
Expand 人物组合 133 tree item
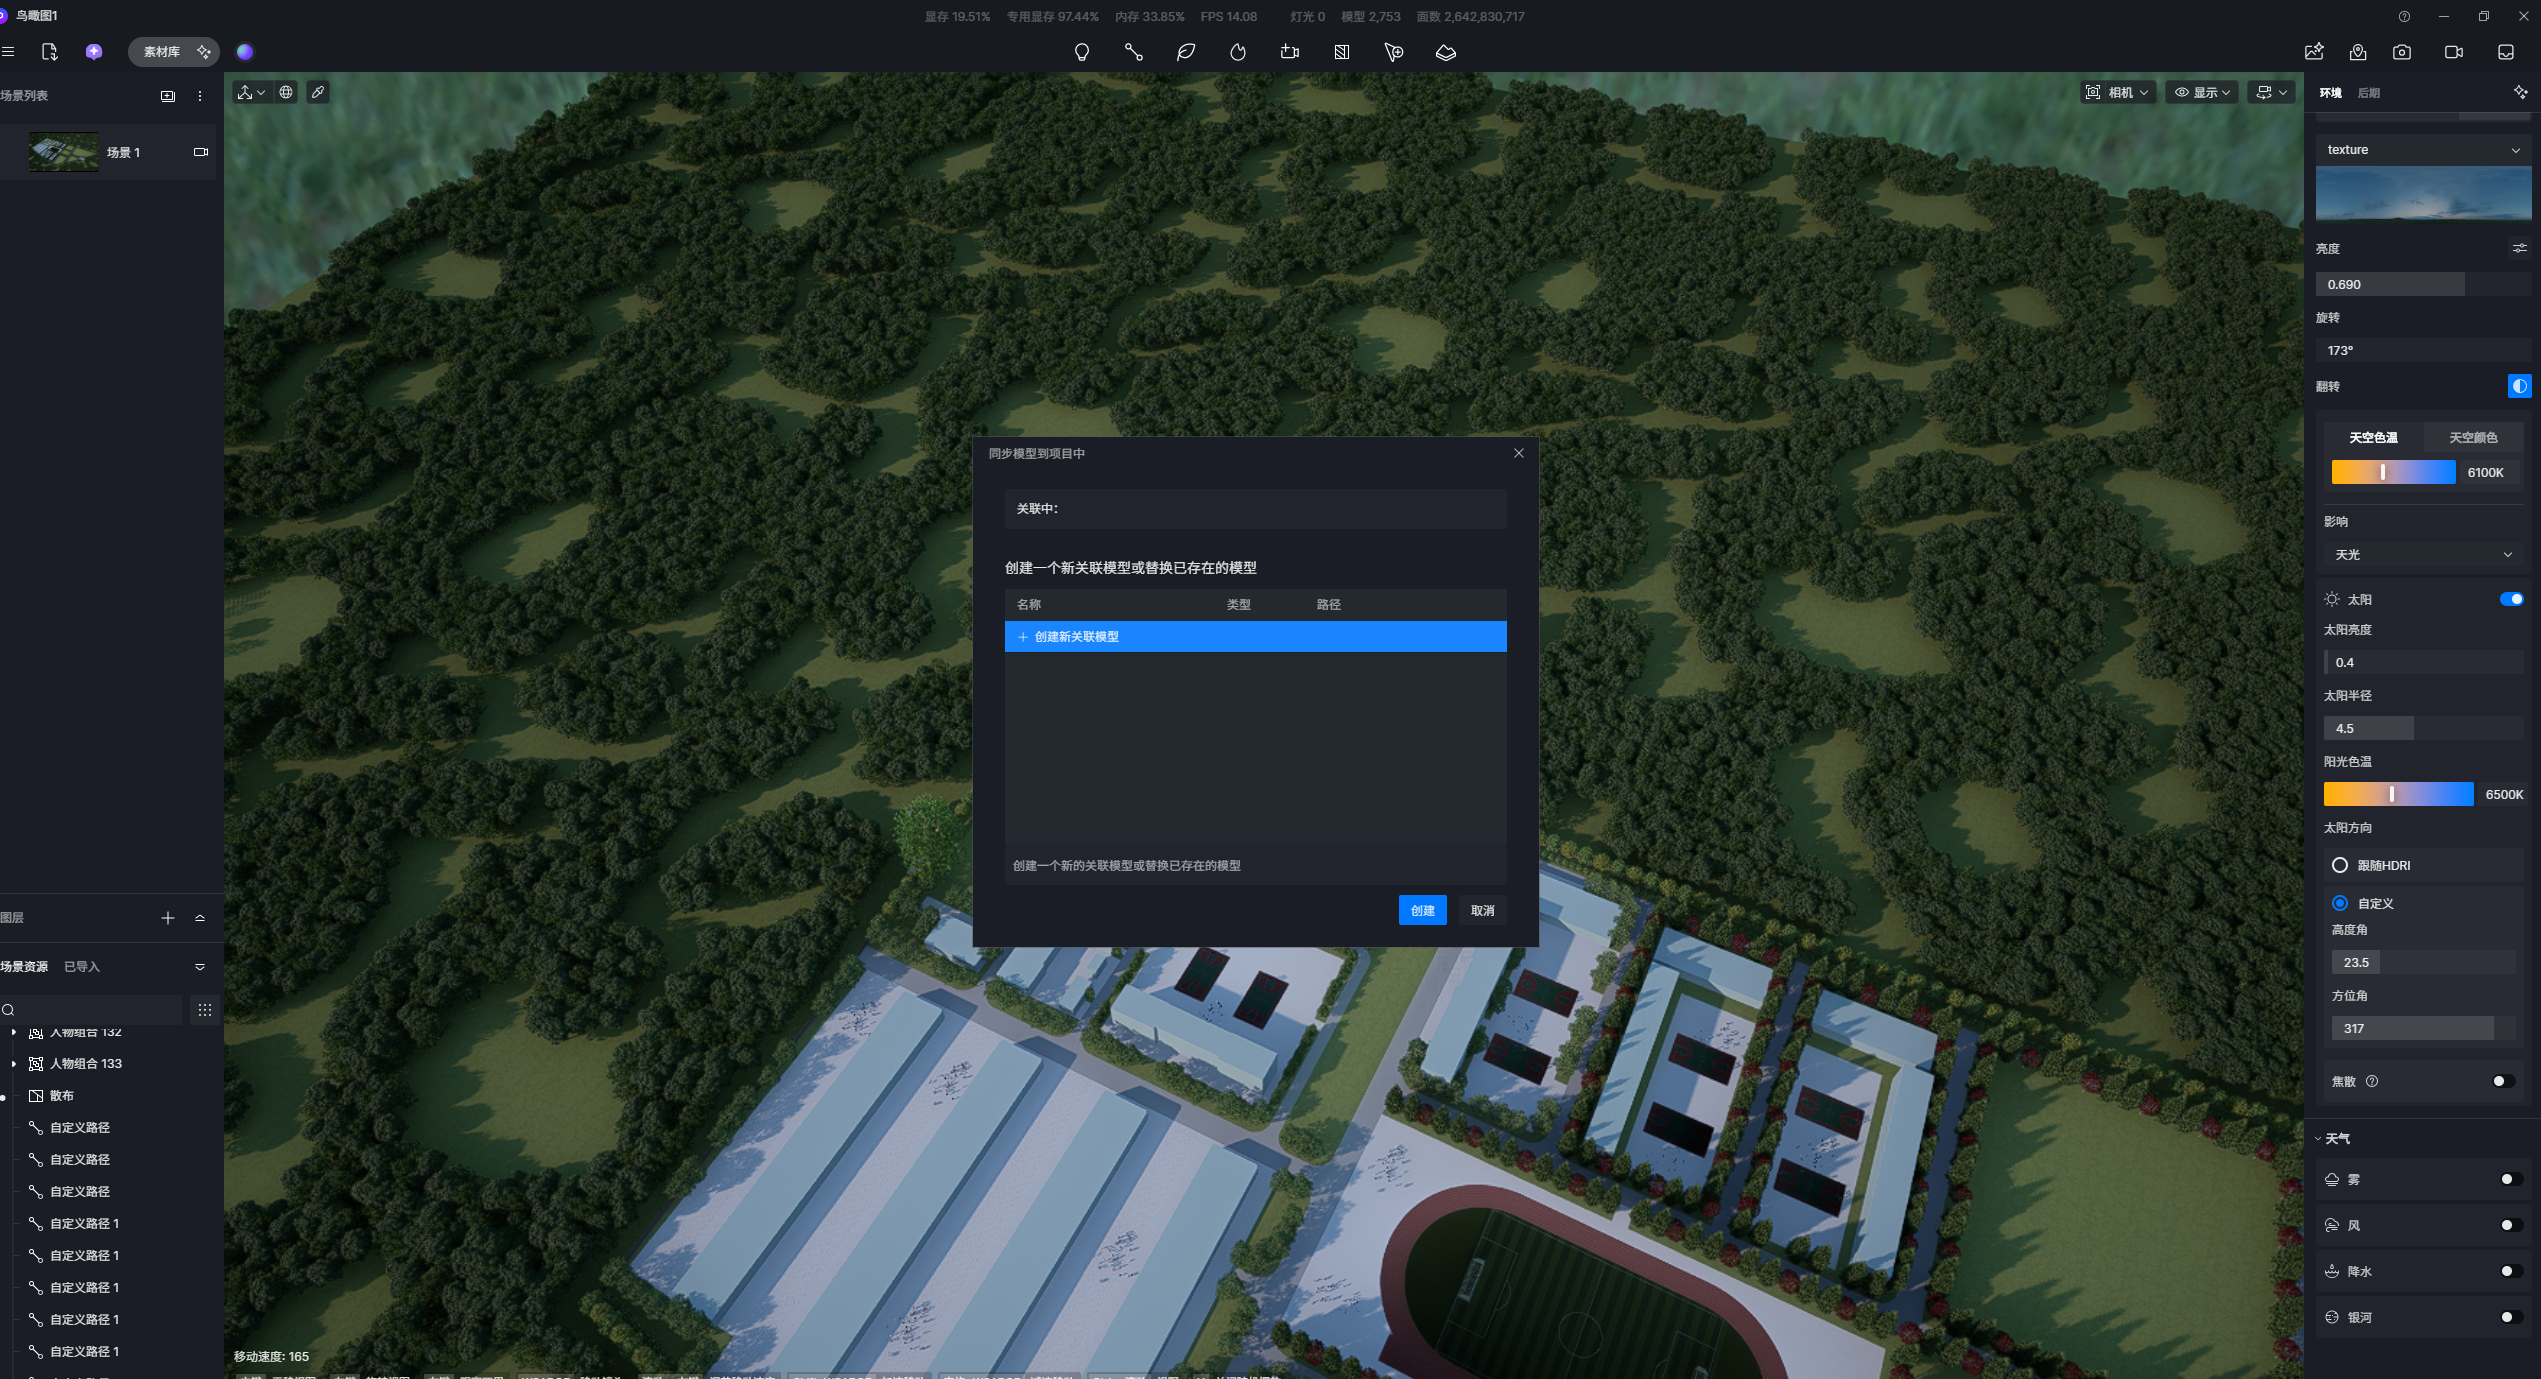tap(14, 1064)
